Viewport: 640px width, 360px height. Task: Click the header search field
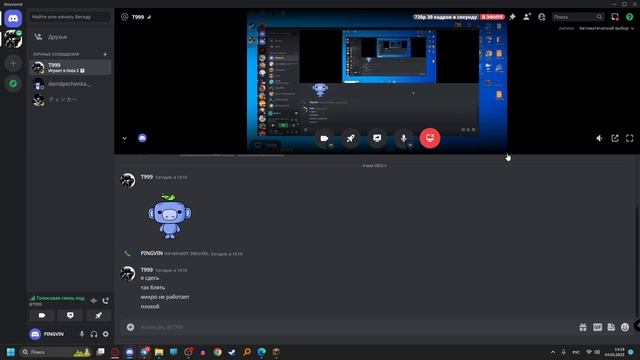pyautogui.click(x=578, y=17)
